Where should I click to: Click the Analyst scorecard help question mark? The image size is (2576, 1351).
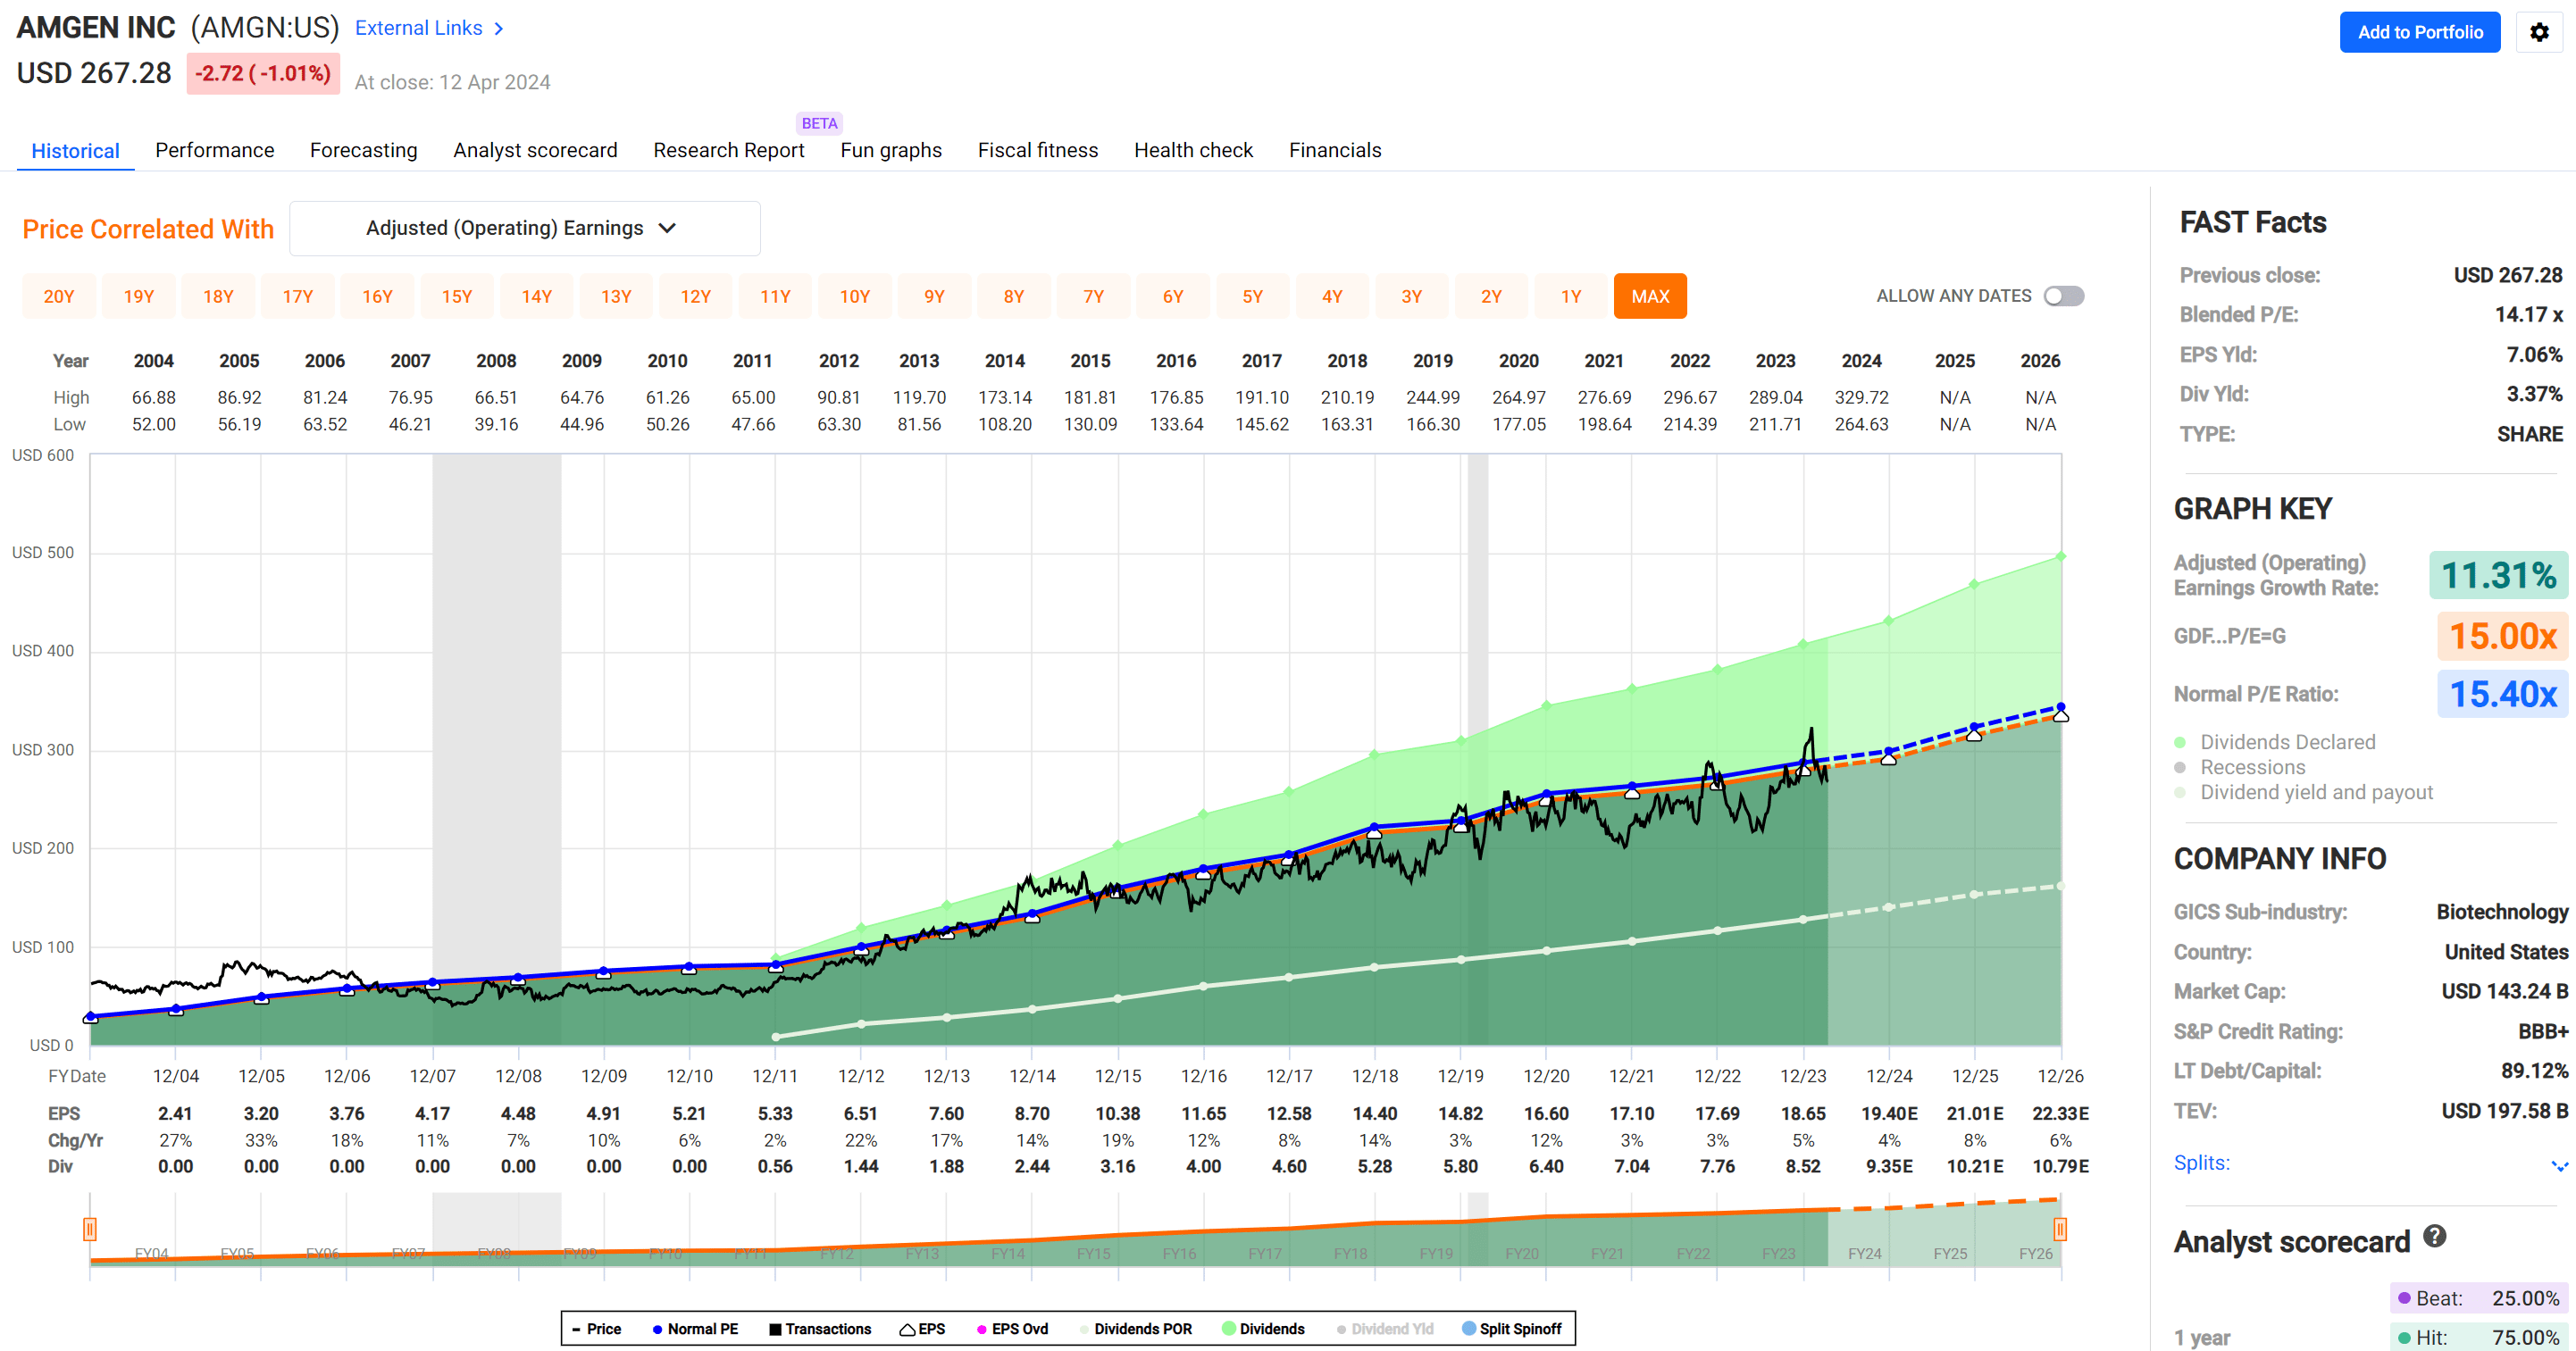click(x=2434, y=1239)
